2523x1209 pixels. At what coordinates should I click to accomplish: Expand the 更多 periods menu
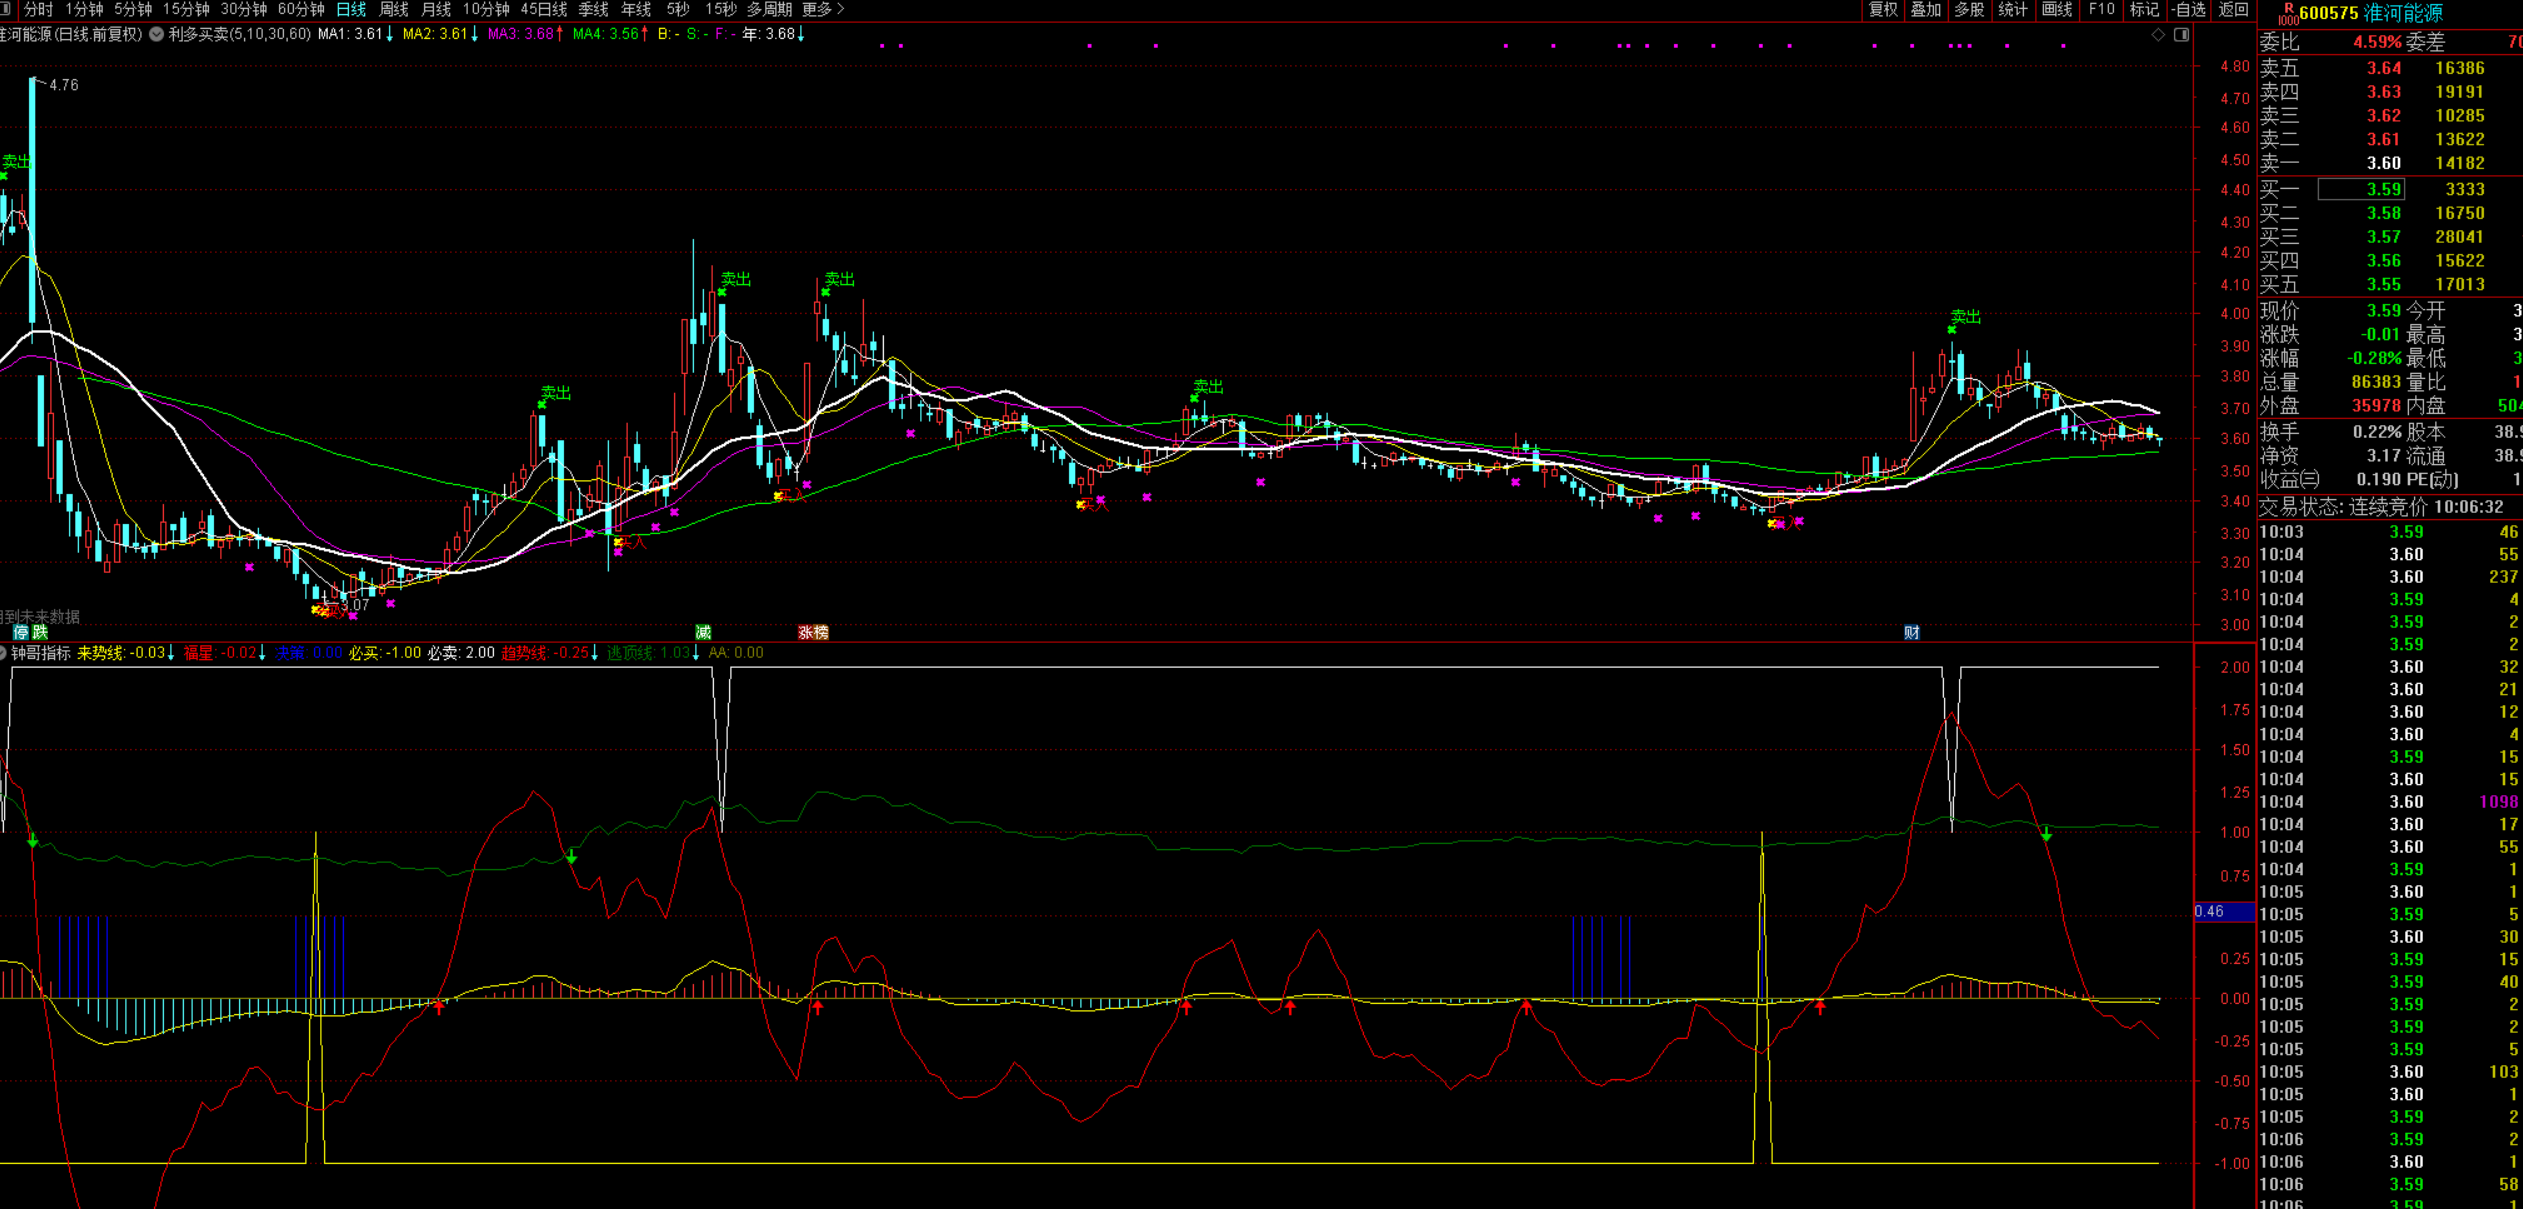click(823, 9)
